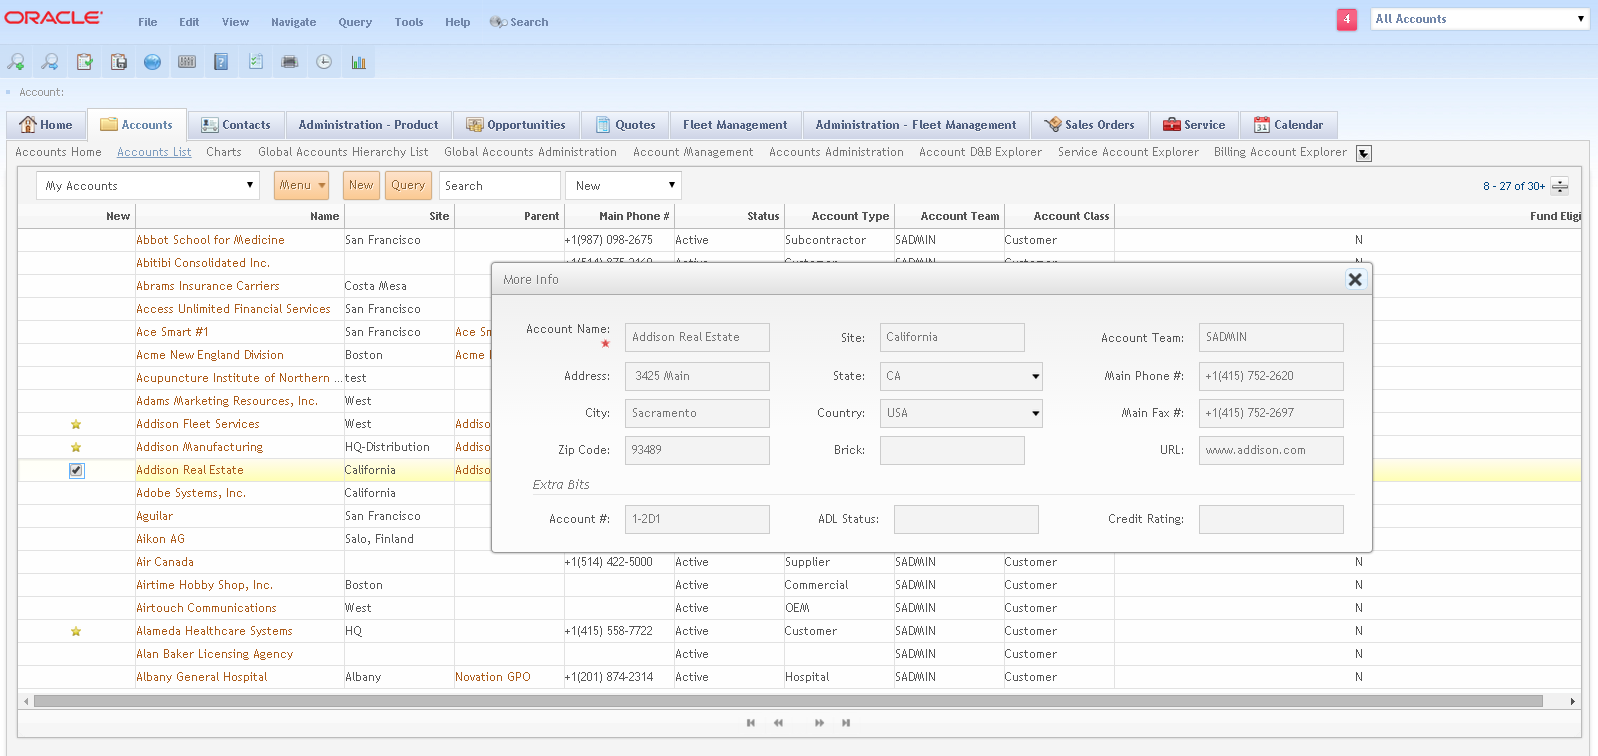Open the New dropdown beside the Search field
Image resolution: width=1598 pixels, height=756 pixels.
tap(623, 186)
